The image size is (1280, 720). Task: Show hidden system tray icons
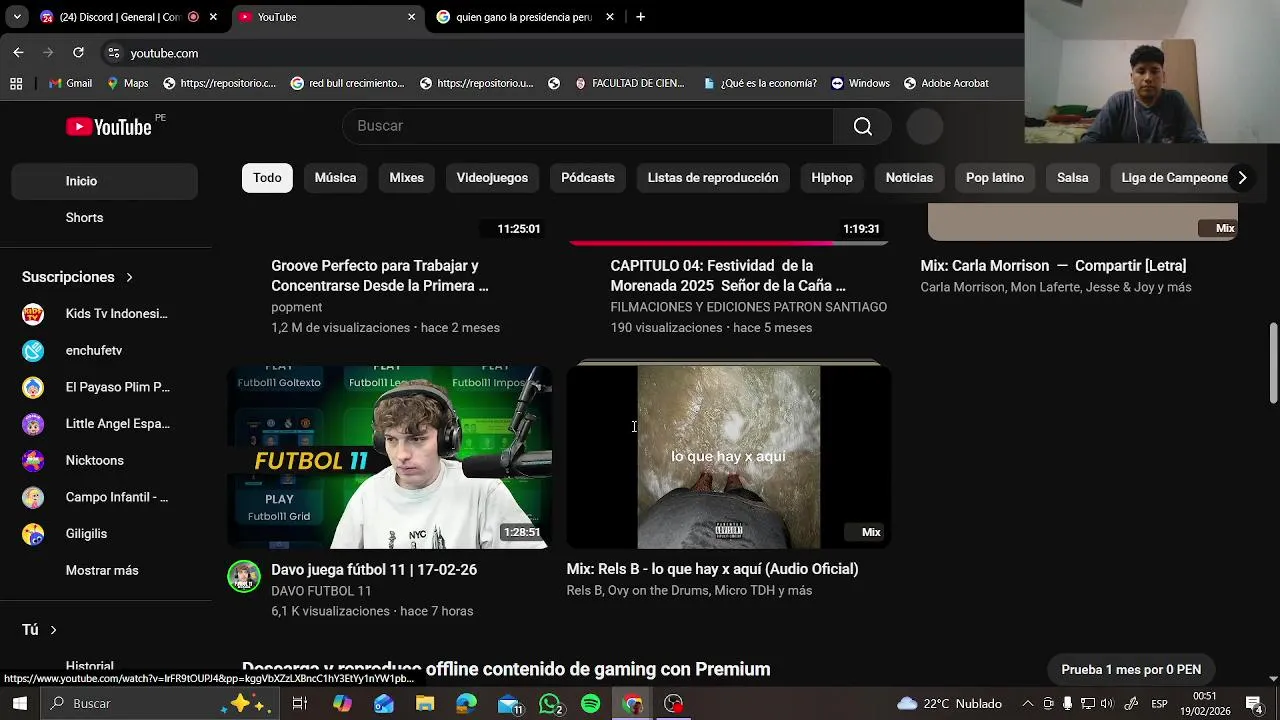[x=1028, y=703]
